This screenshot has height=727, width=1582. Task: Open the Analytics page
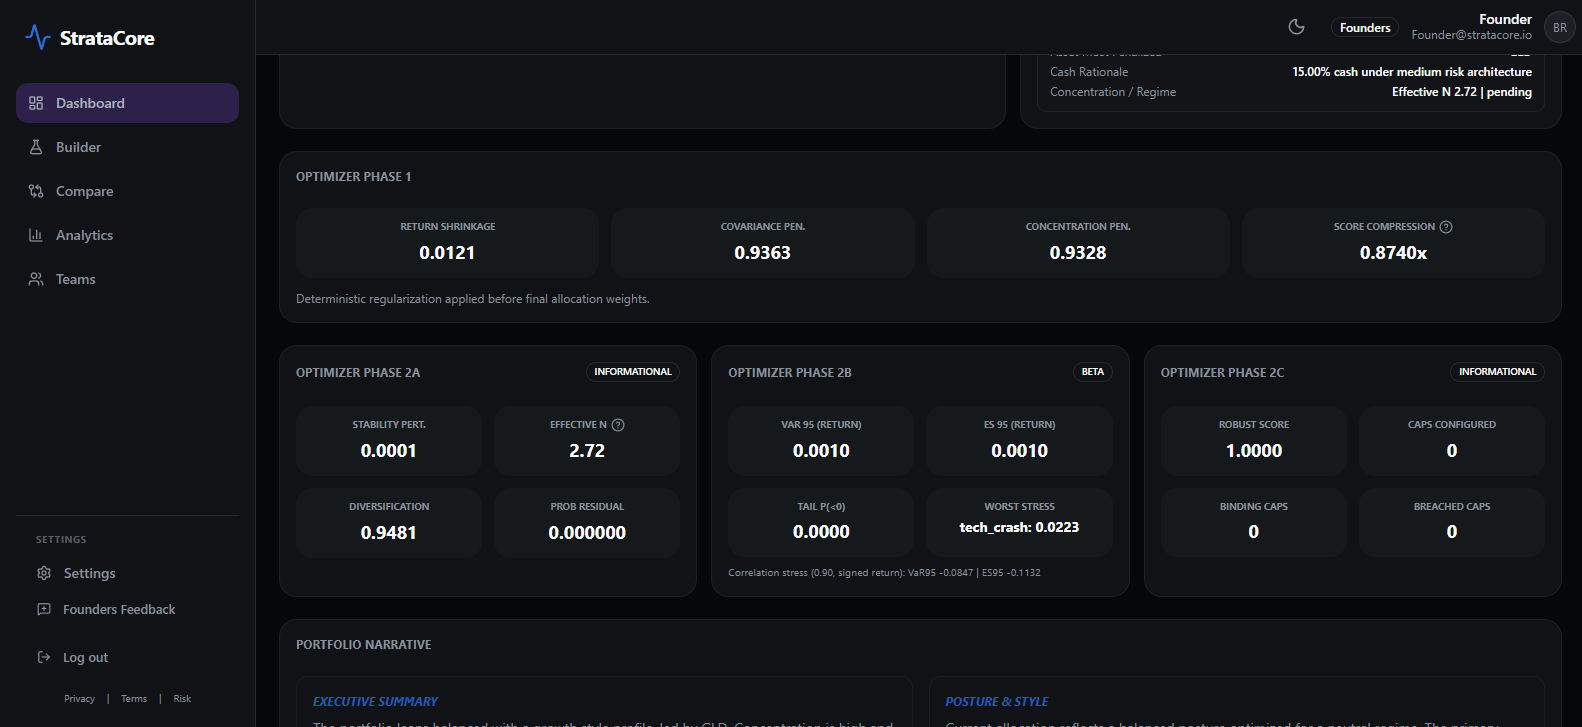click(x=127, y=235)
